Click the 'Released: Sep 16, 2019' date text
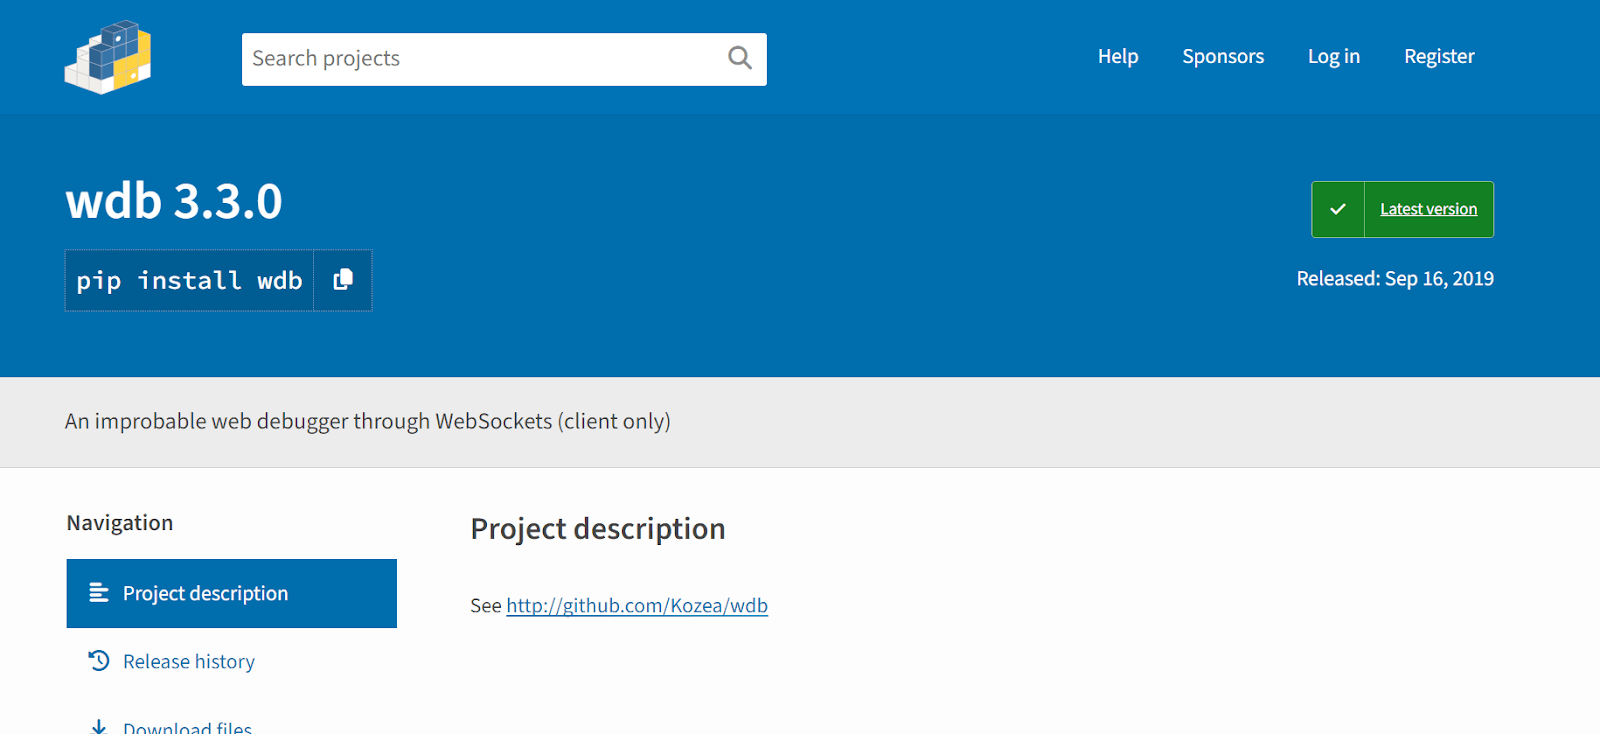Viewport: 1600px width, 734px height. [x=1395, y=278]
